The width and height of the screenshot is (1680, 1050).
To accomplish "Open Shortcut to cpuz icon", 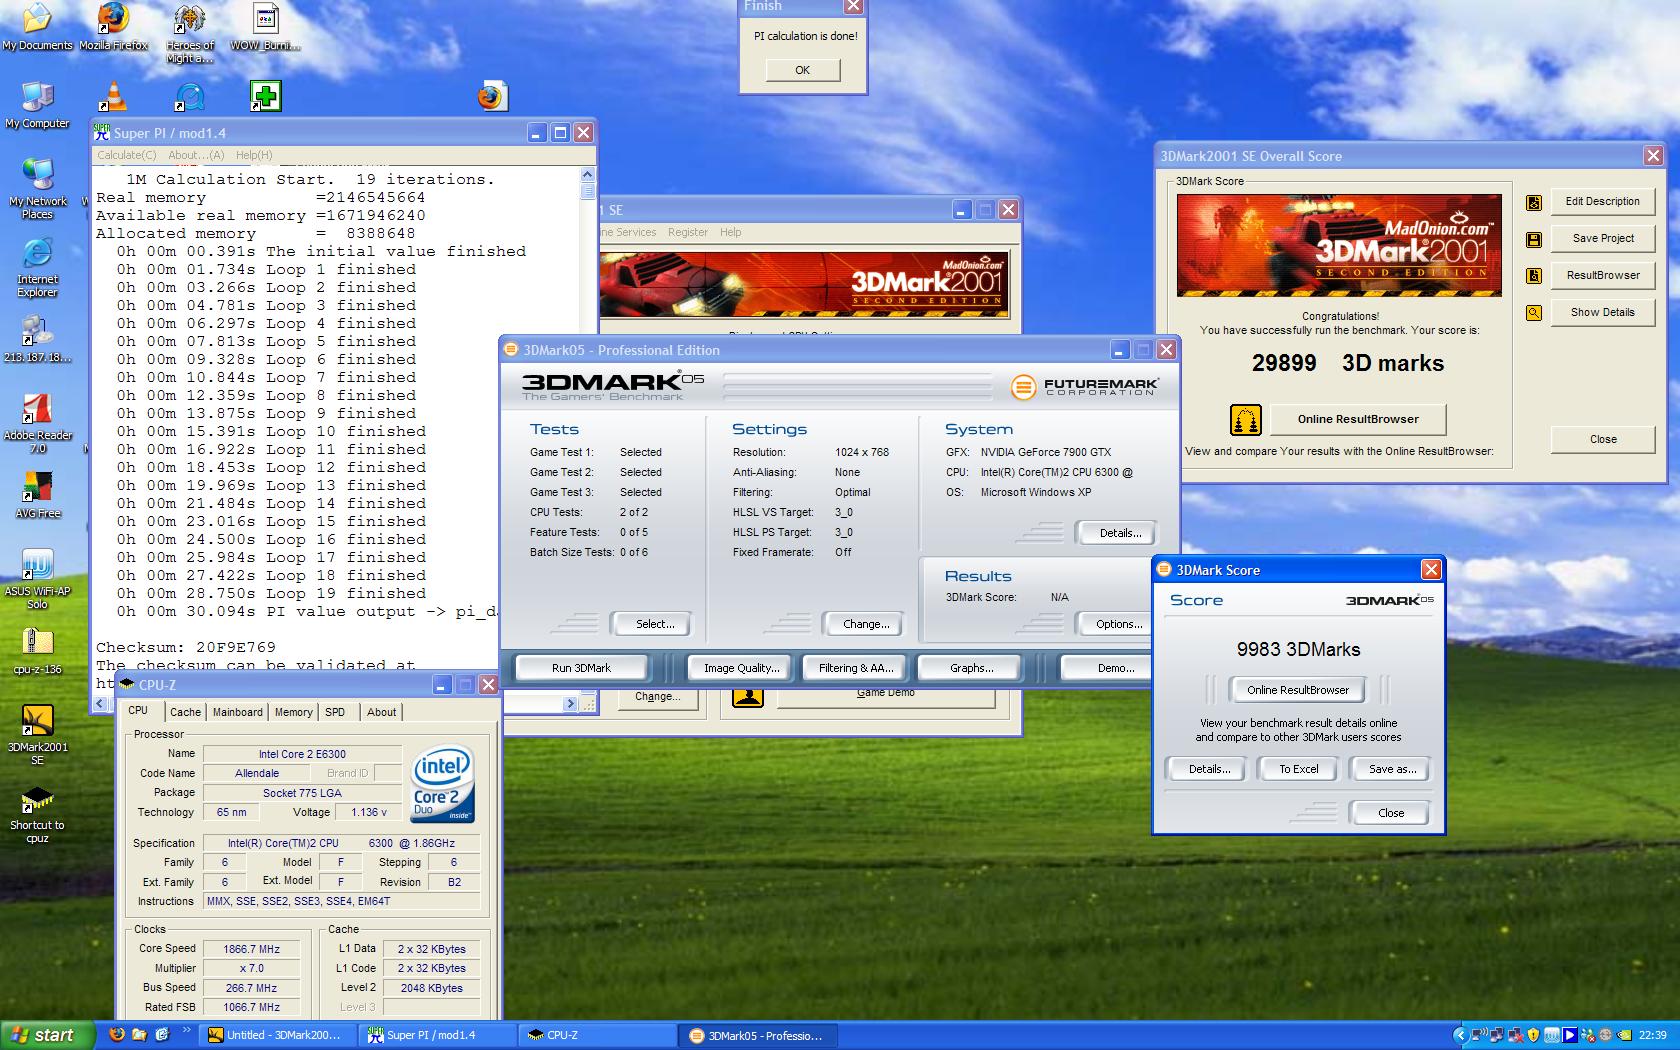I will pos(37,813).
